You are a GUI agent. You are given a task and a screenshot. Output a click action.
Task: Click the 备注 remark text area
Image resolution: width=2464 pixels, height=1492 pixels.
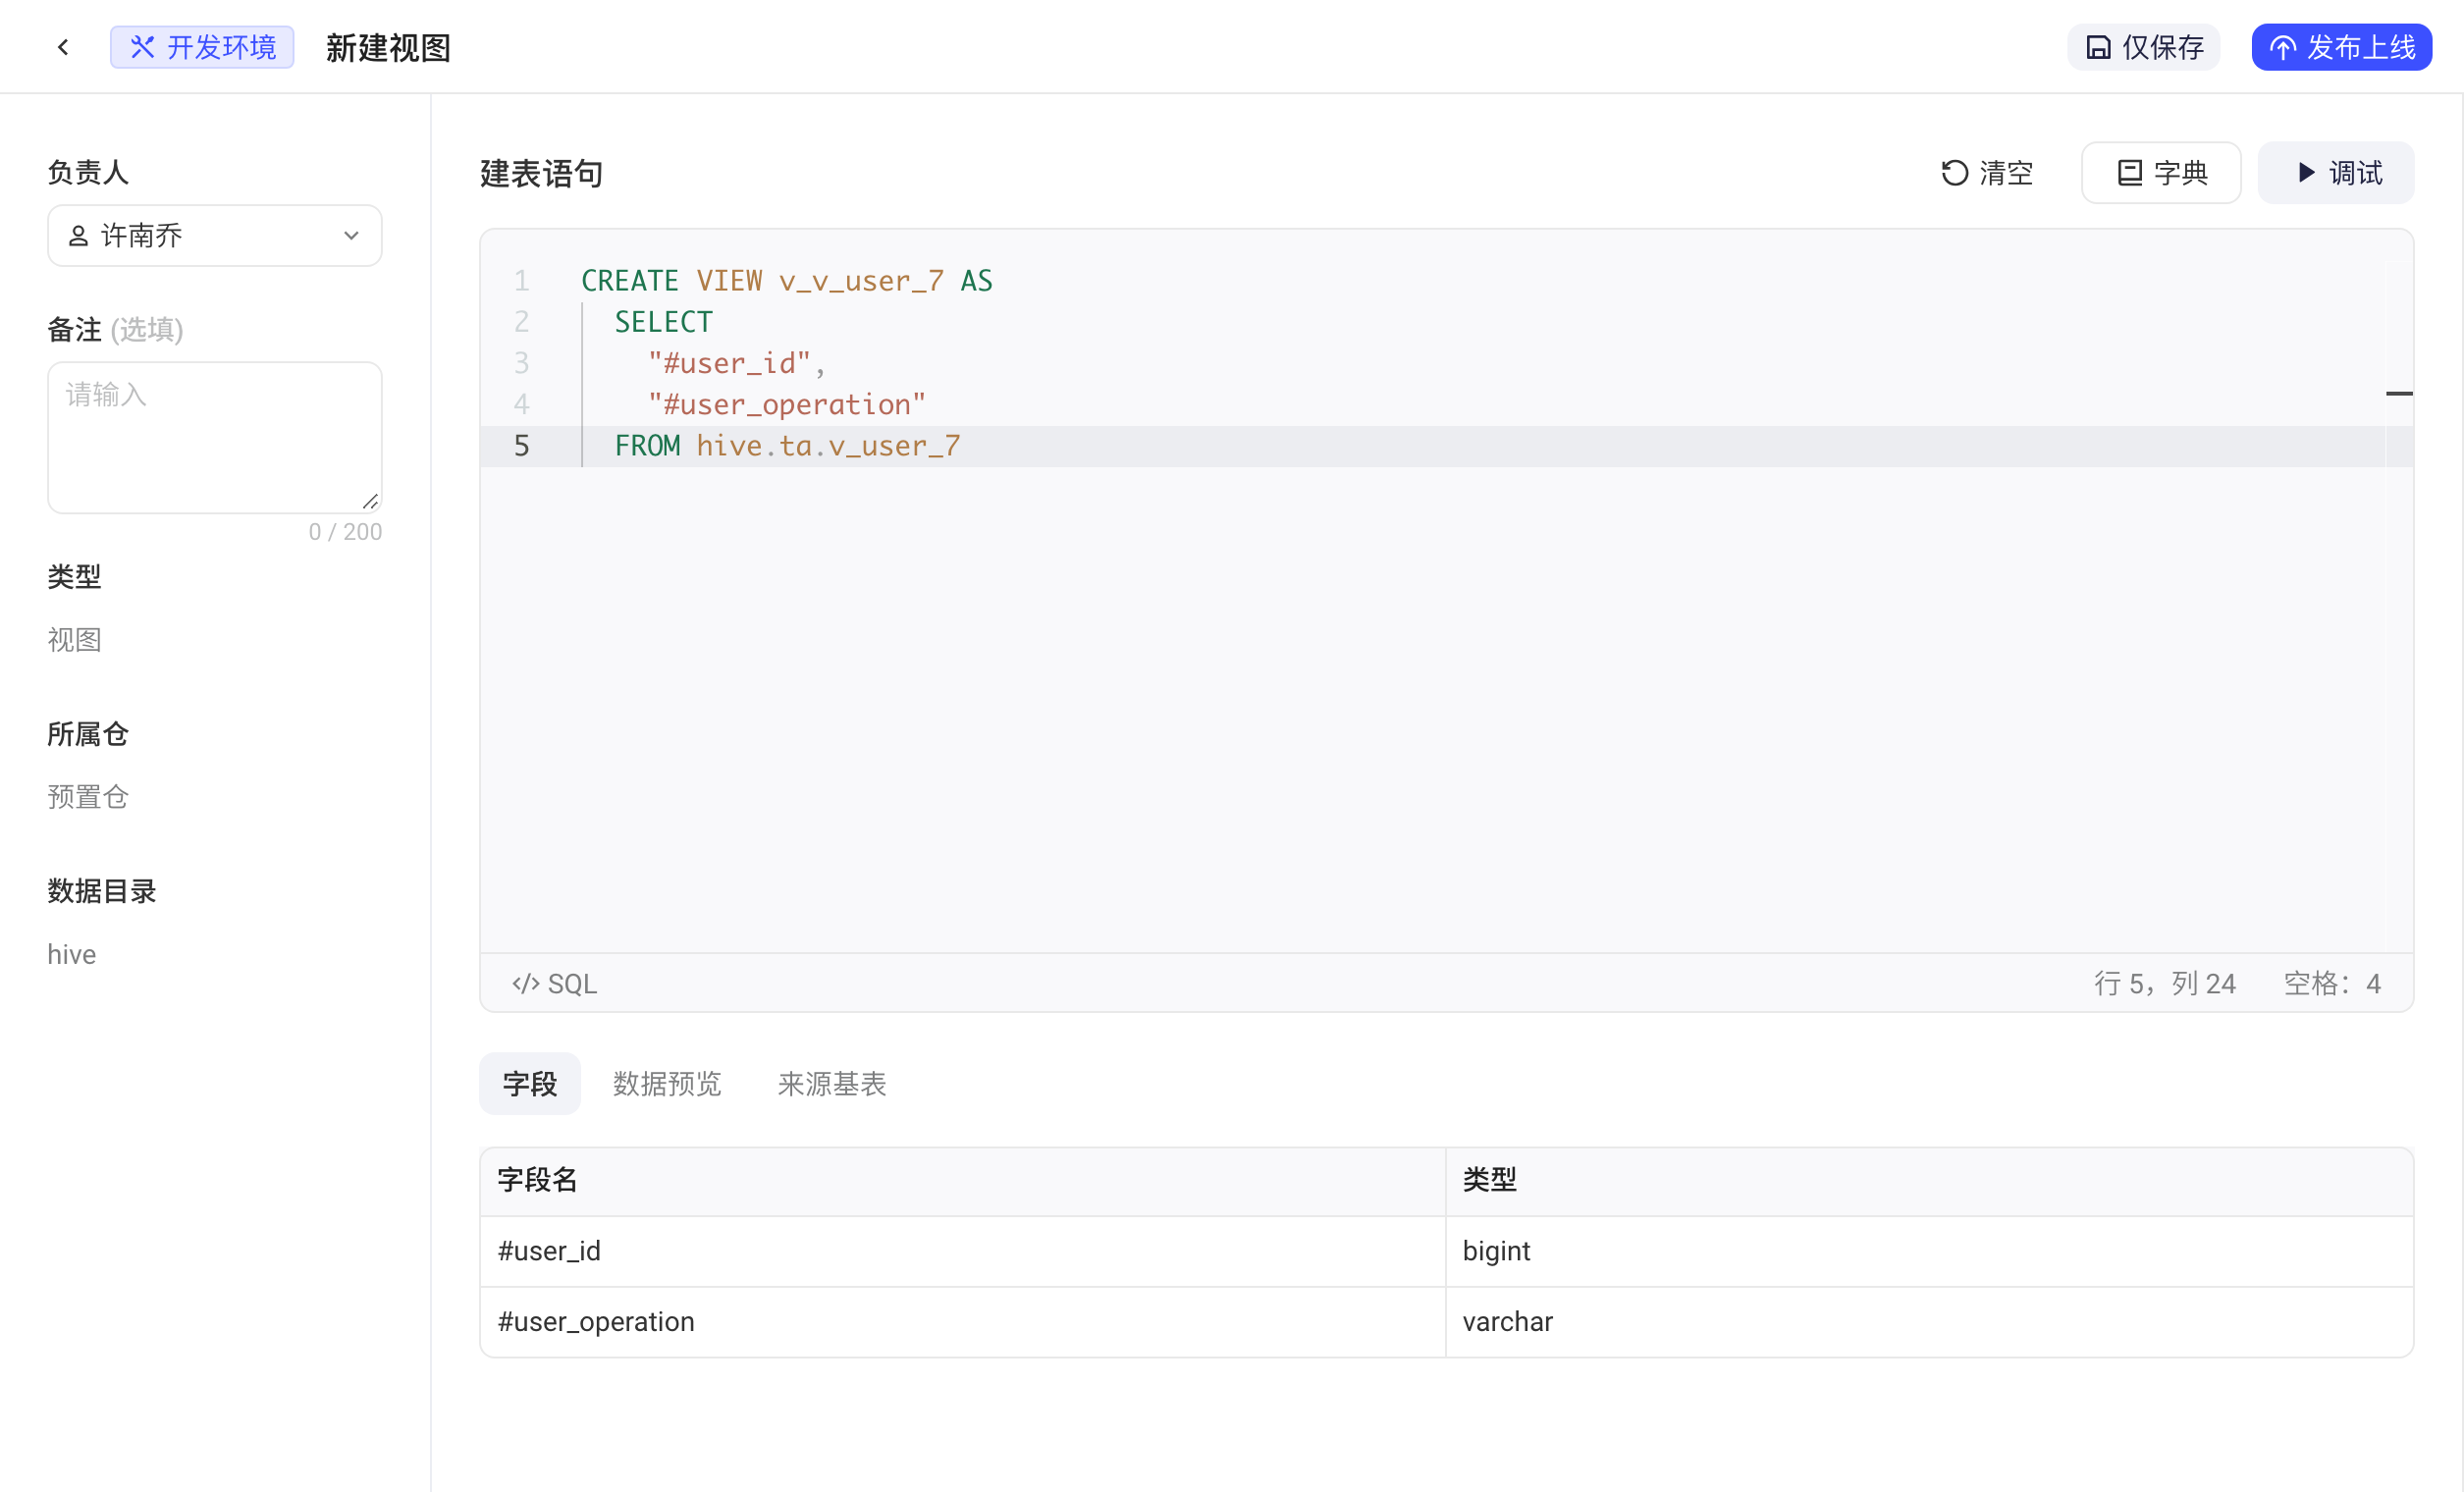tap(215, 437)
